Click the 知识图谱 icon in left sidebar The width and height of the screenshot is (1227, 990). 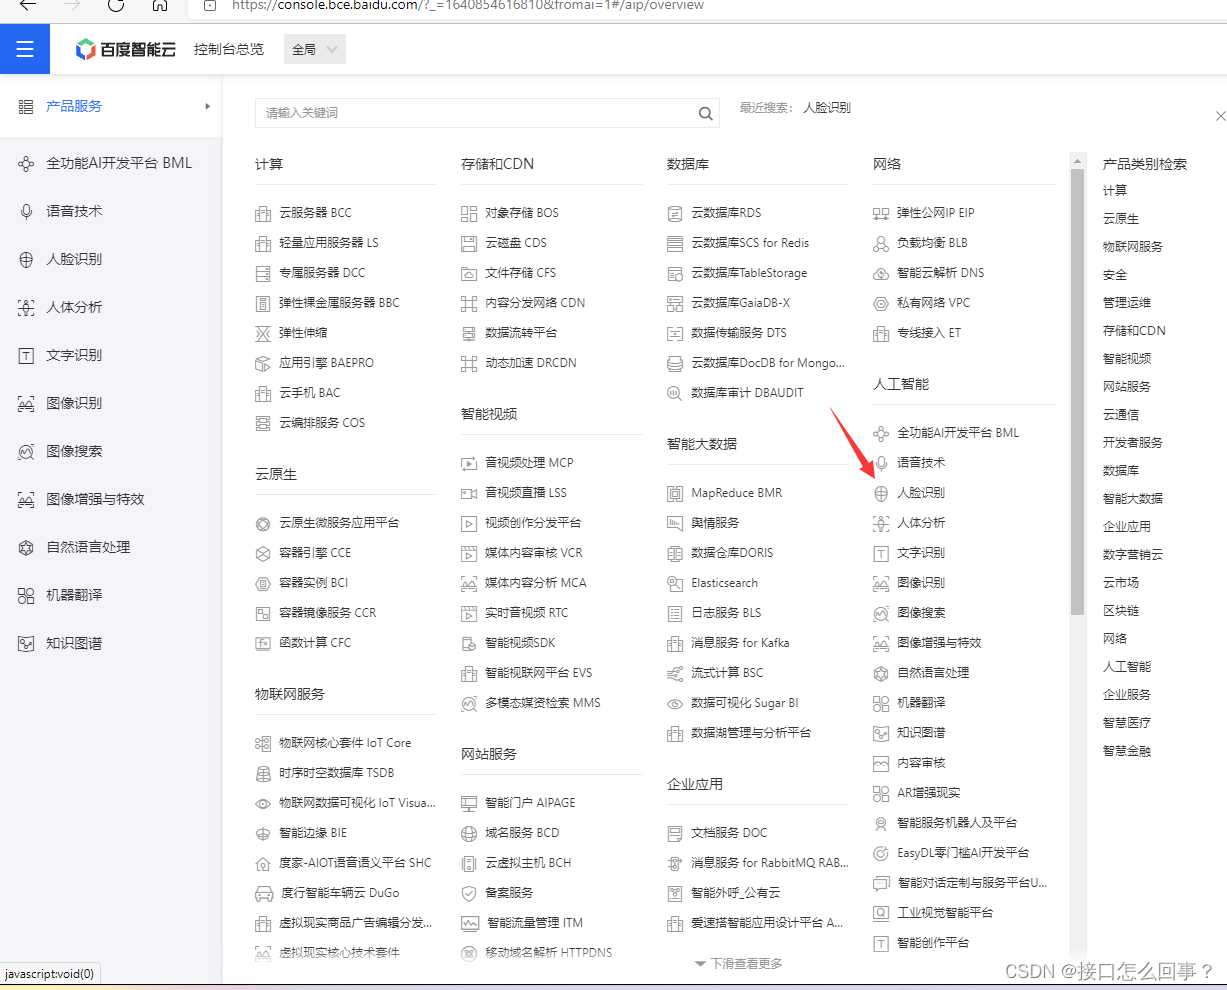[26, 643]
